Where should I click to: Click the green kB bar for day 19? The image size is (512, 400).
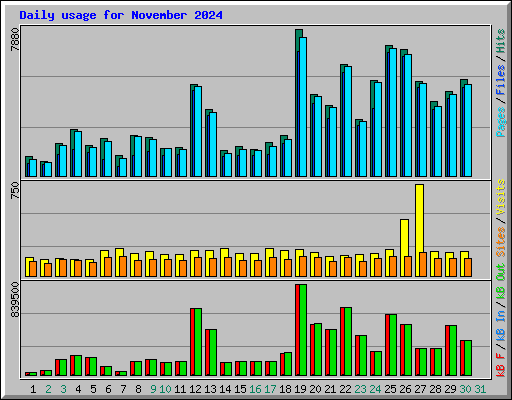[303, 330]
